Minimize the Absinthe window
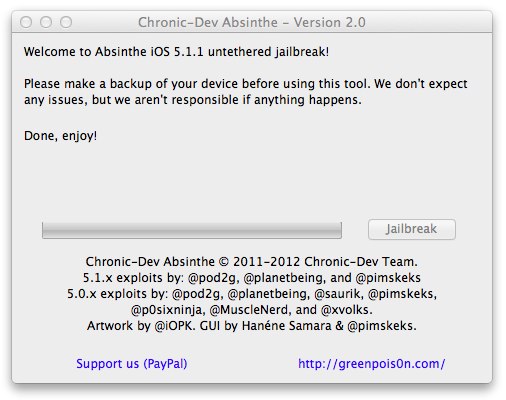The width and height of the screenshot is (506, 400). point(46,22)
